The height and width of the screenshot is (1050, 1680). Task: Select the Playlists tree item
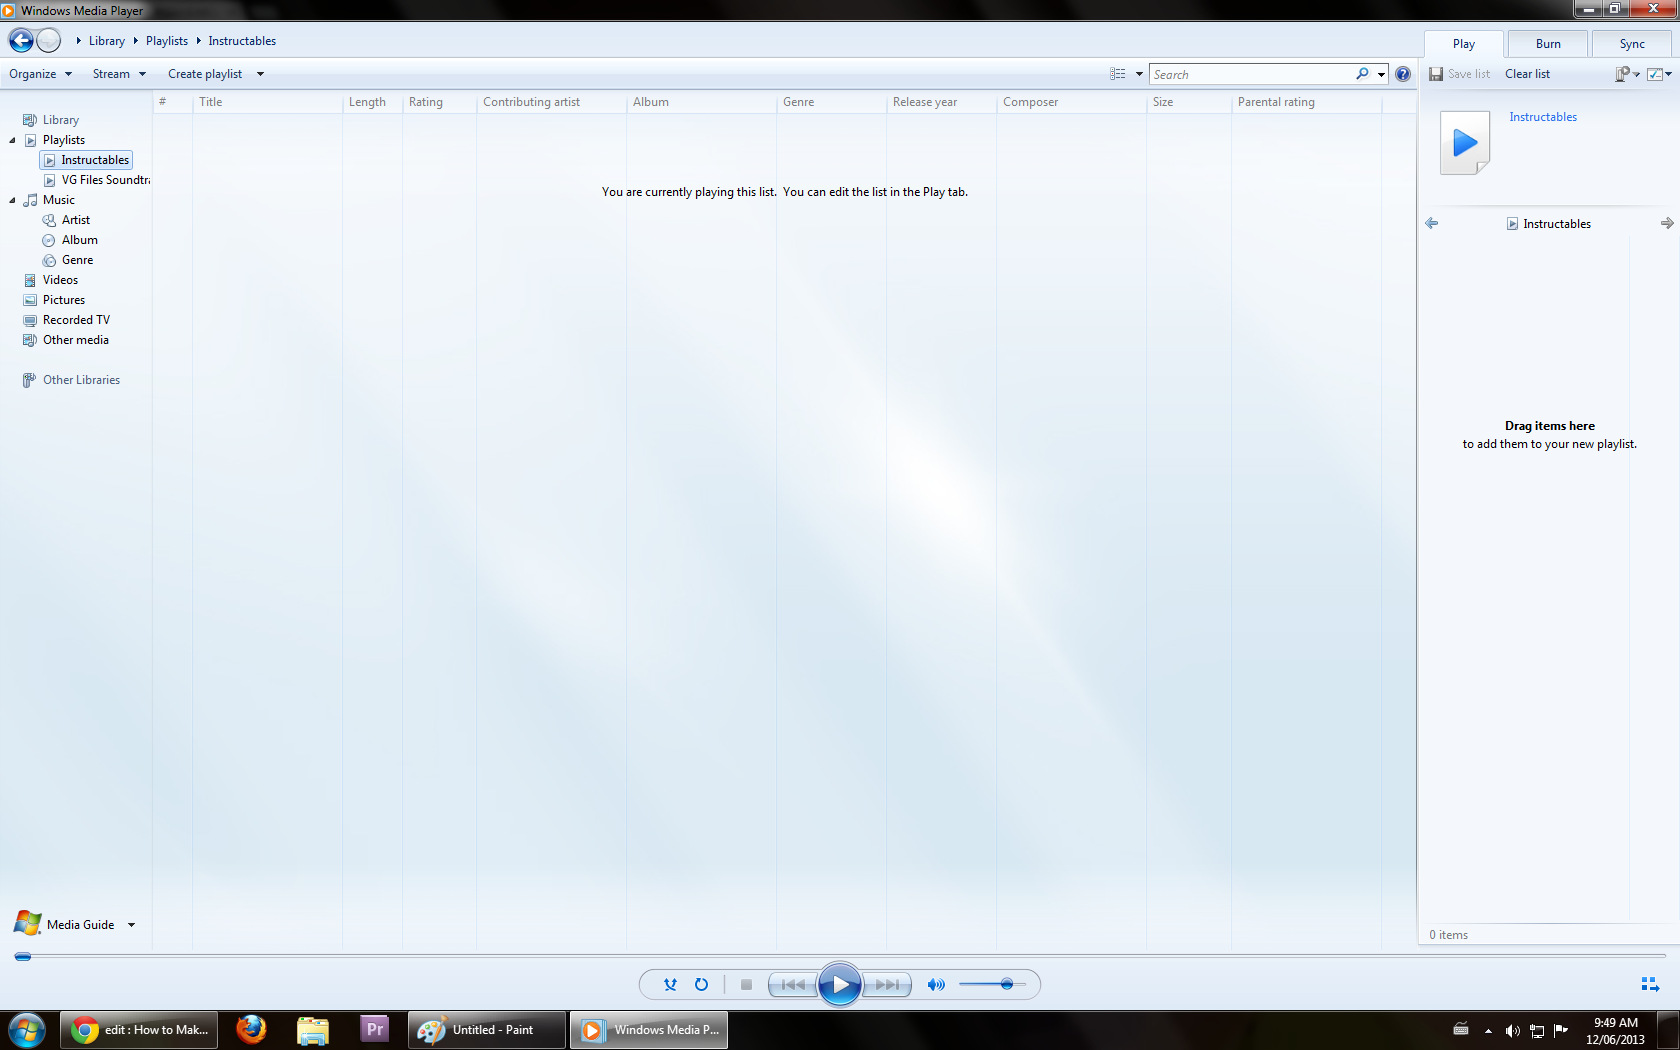pos(55,140)
